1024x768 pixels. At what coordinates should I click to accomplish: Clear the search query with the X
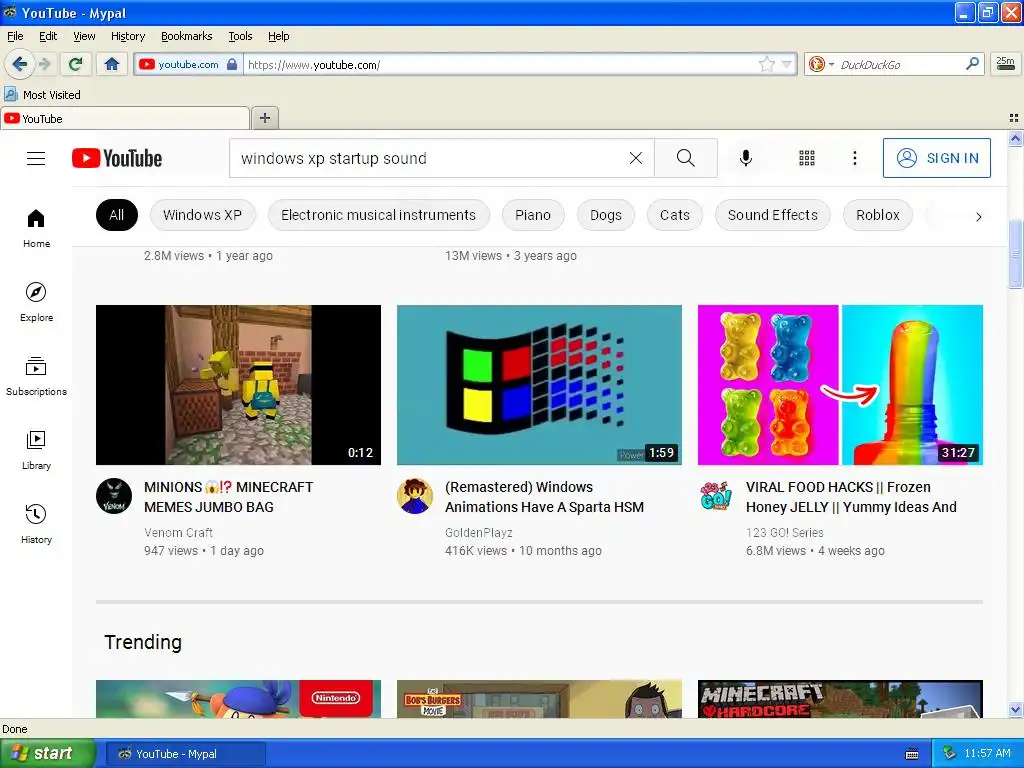[x=635, y=158]
